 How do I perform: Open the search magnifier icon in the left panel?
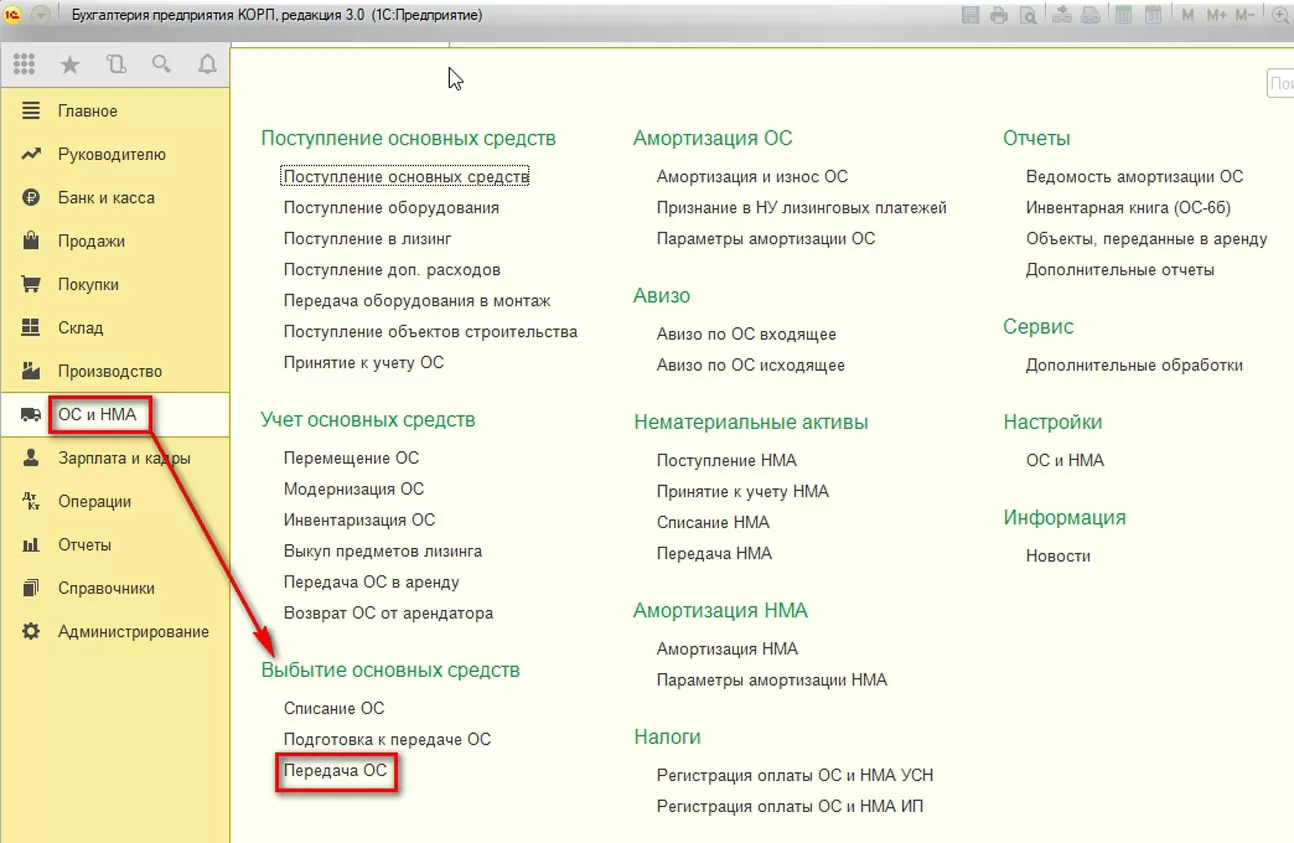161,65
